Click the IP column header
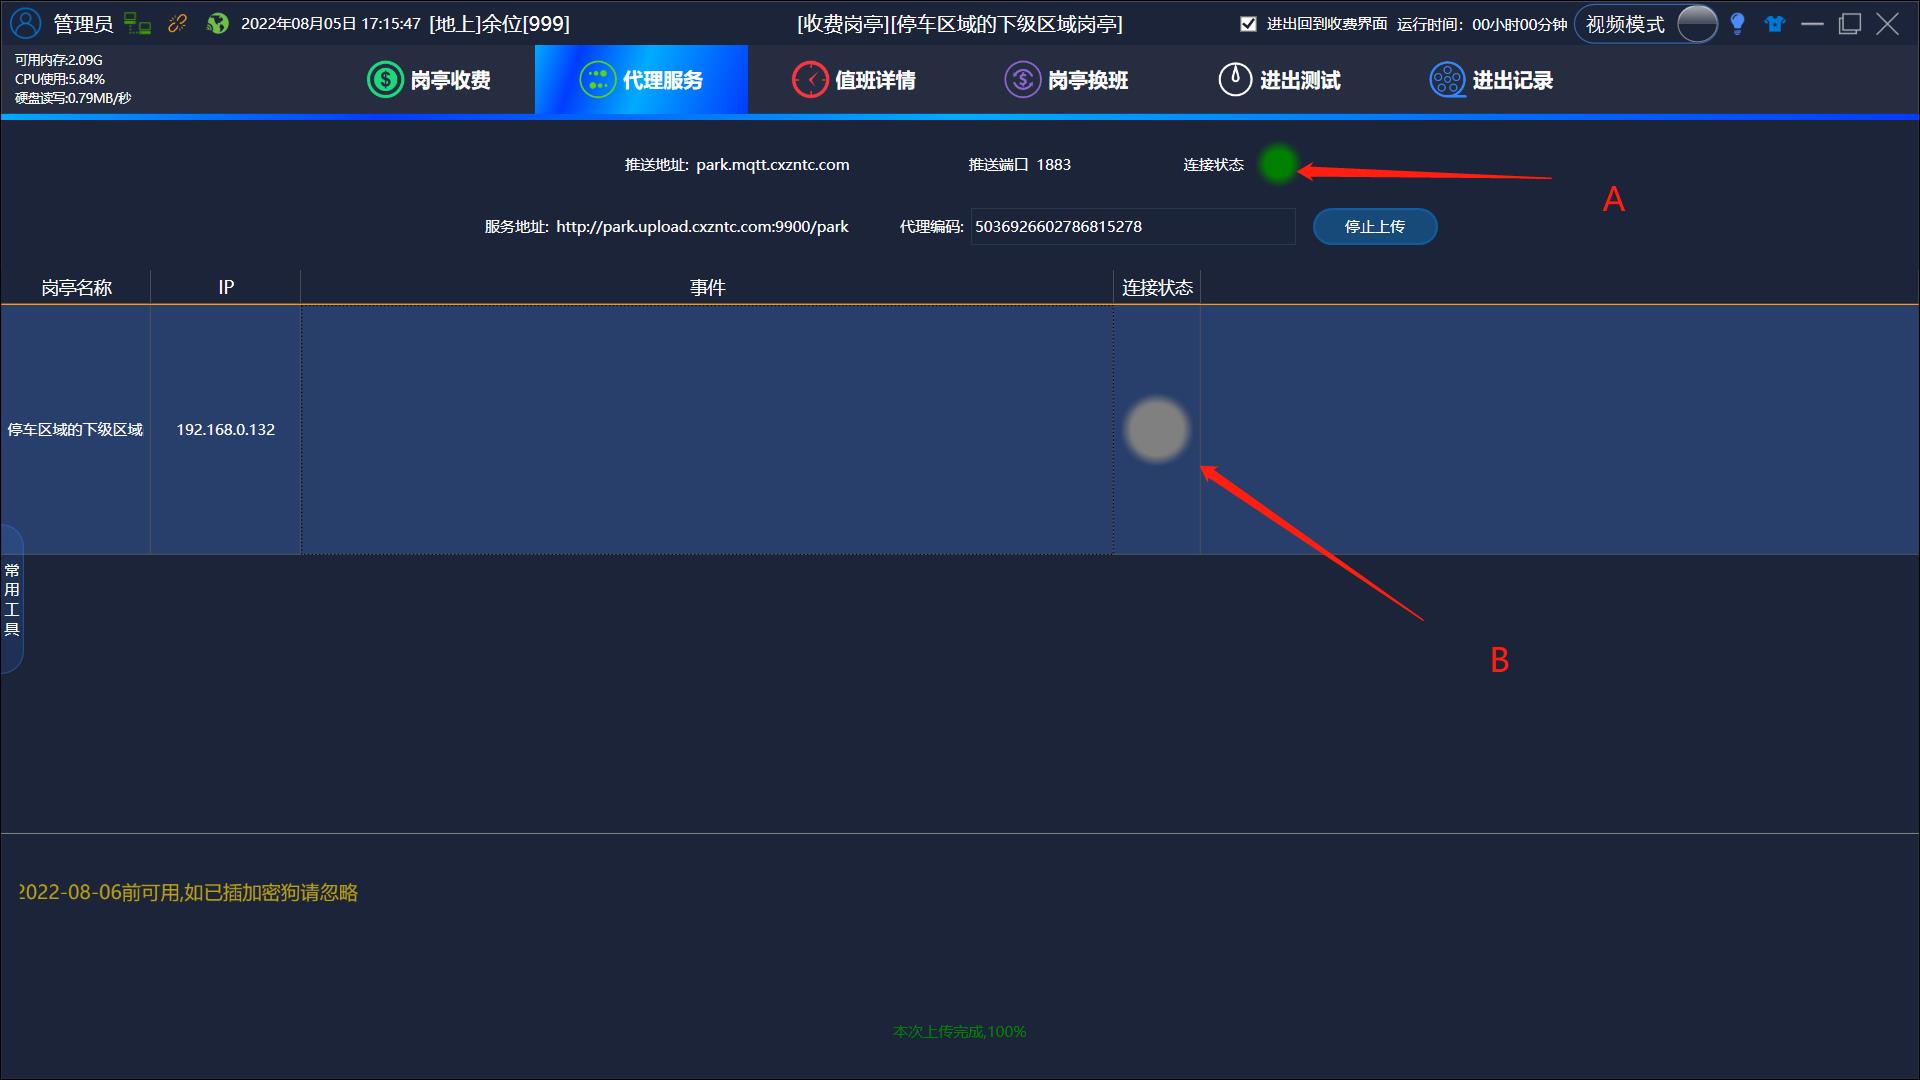The width and height of the screenshot is (1920, 1080). 226,288
